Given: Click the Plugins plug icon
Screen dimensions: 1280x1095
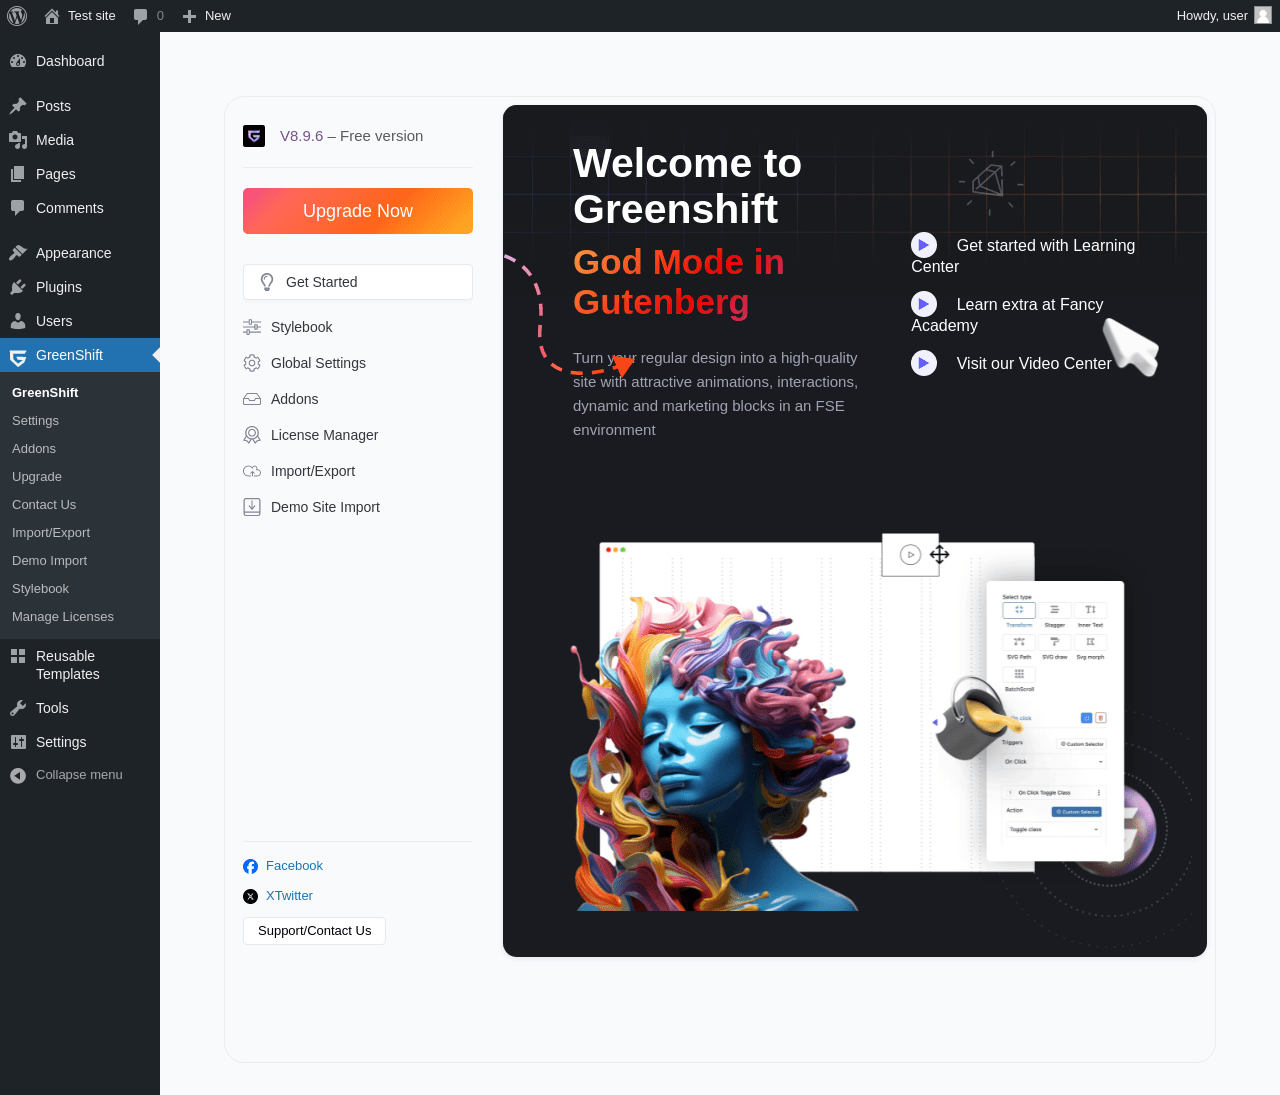Looking at the screenshot, I should pyautogui.click(x=18, y=287).
